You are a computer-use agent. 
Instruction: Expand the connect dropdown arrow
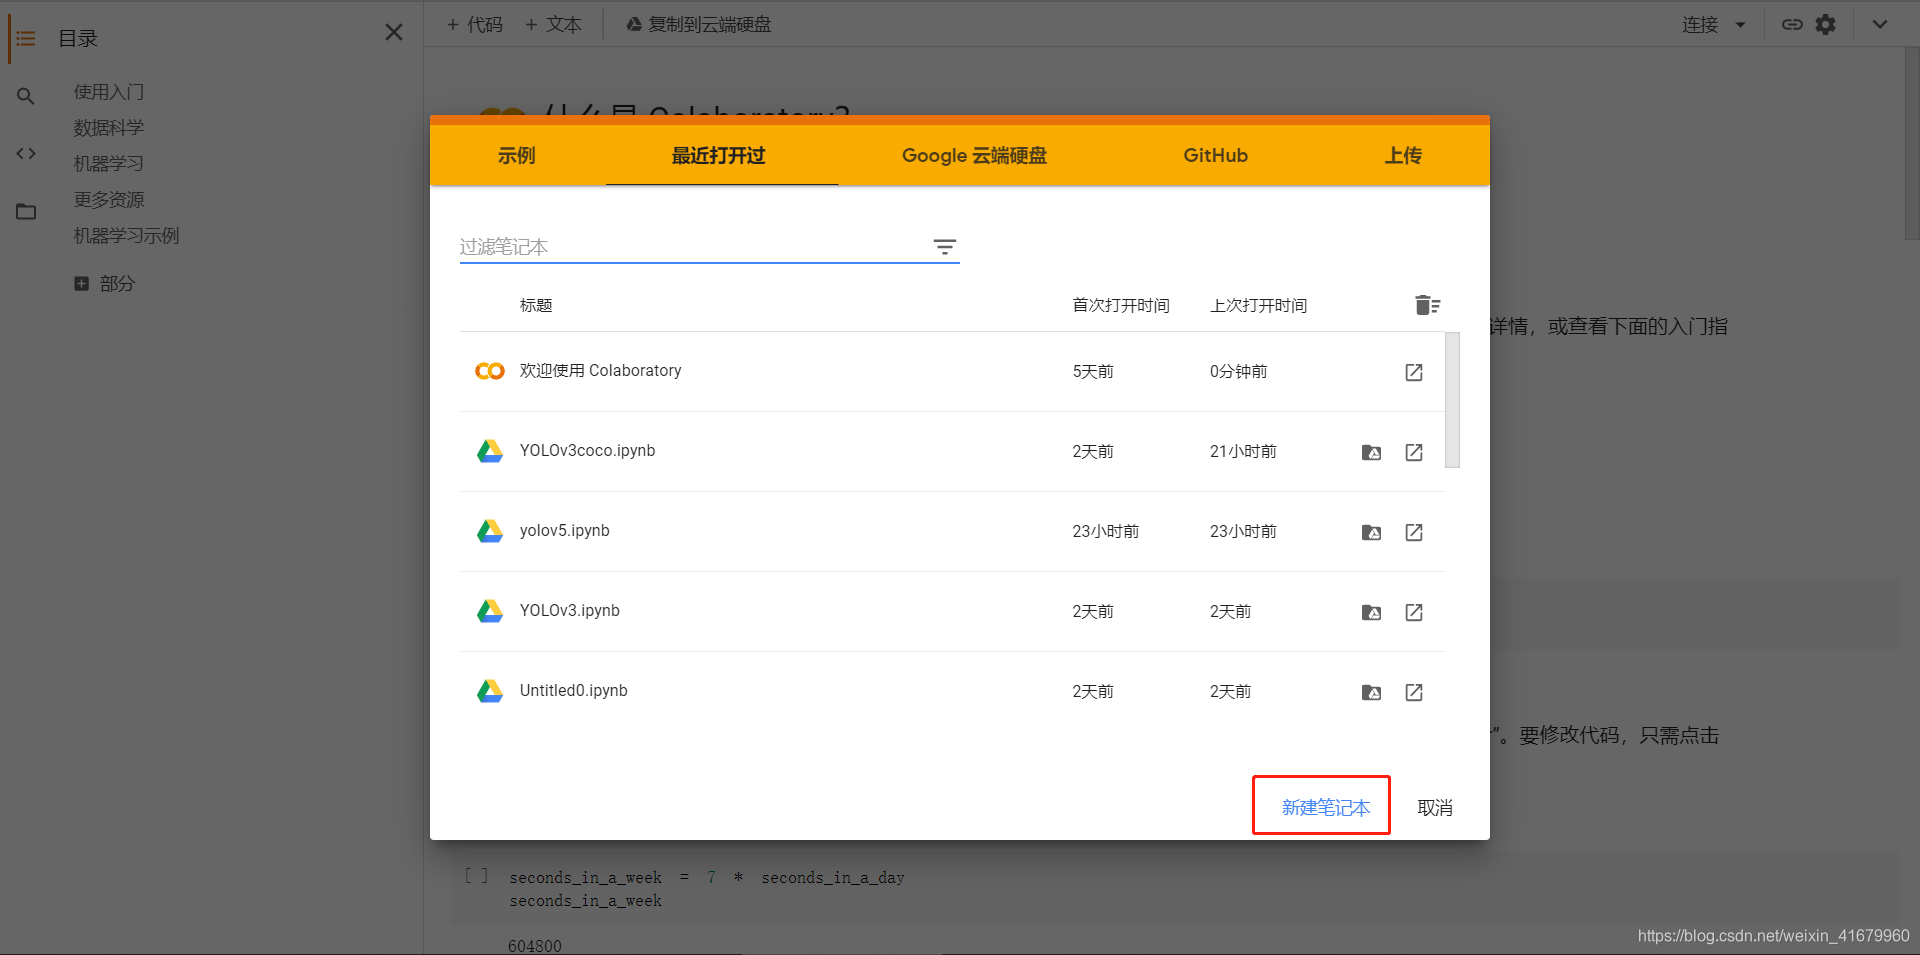[1740, 25]
